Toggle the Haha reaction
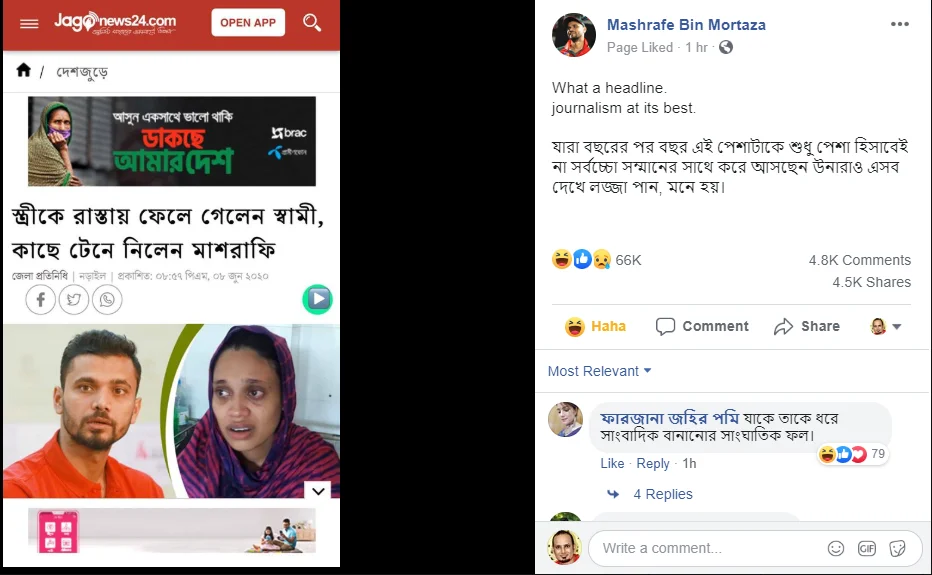 [595, 326]
